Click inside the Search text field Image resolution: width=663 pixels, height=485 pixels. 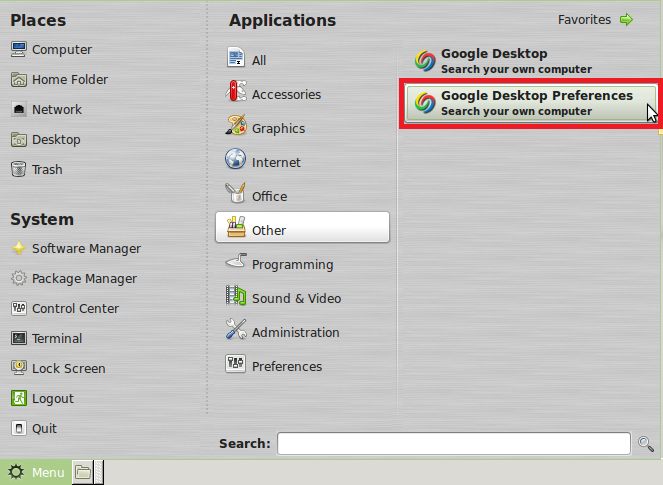click(454, 444)
